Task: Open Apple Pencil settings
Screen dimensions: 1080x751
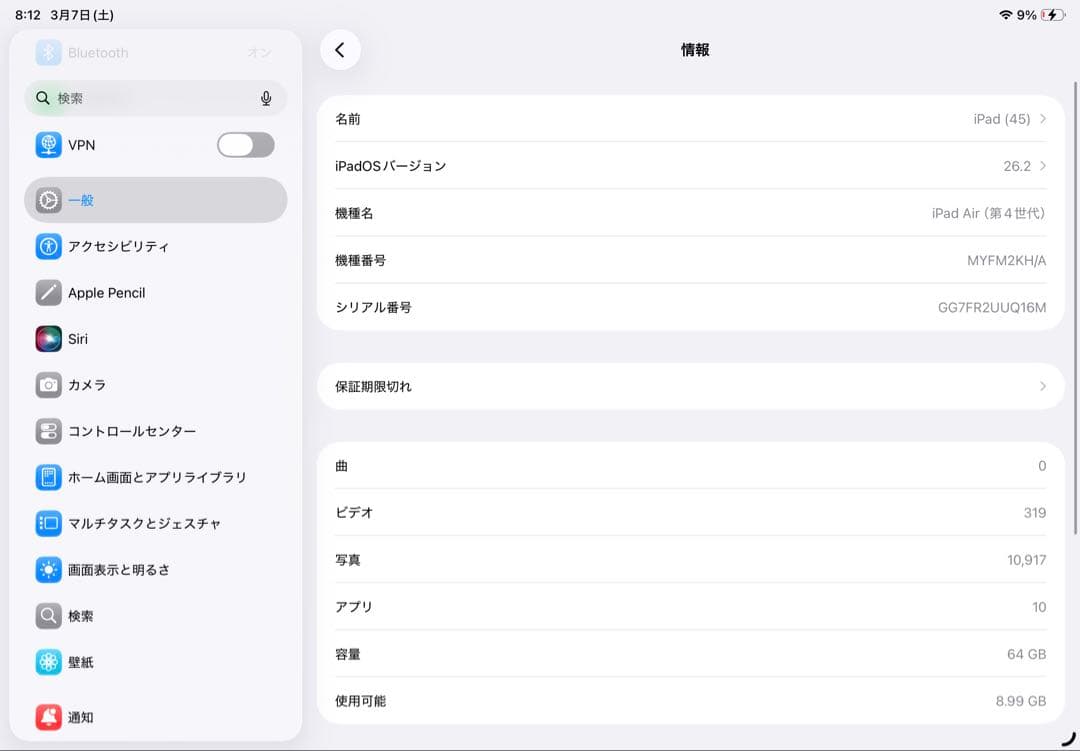Action: [x=156, y=293]
